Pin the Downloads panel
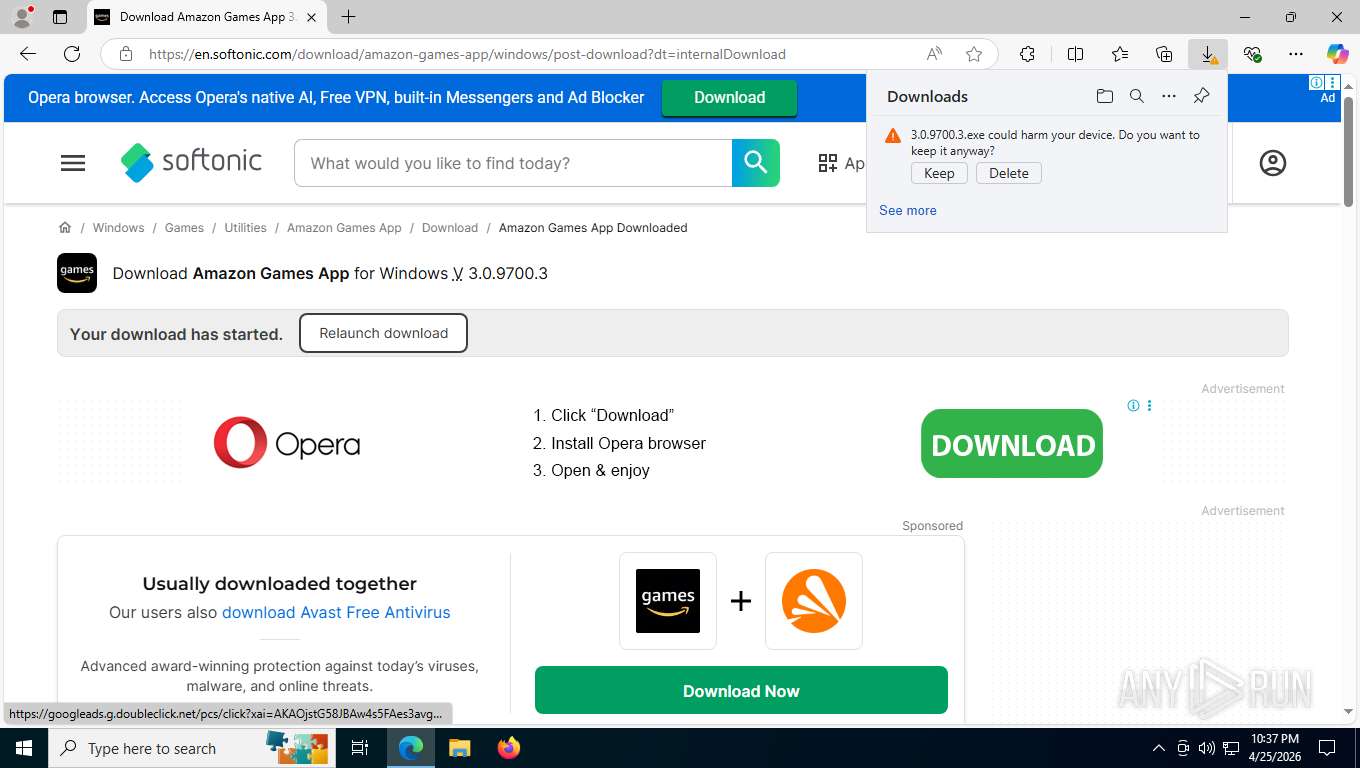 pos(1202,96)
